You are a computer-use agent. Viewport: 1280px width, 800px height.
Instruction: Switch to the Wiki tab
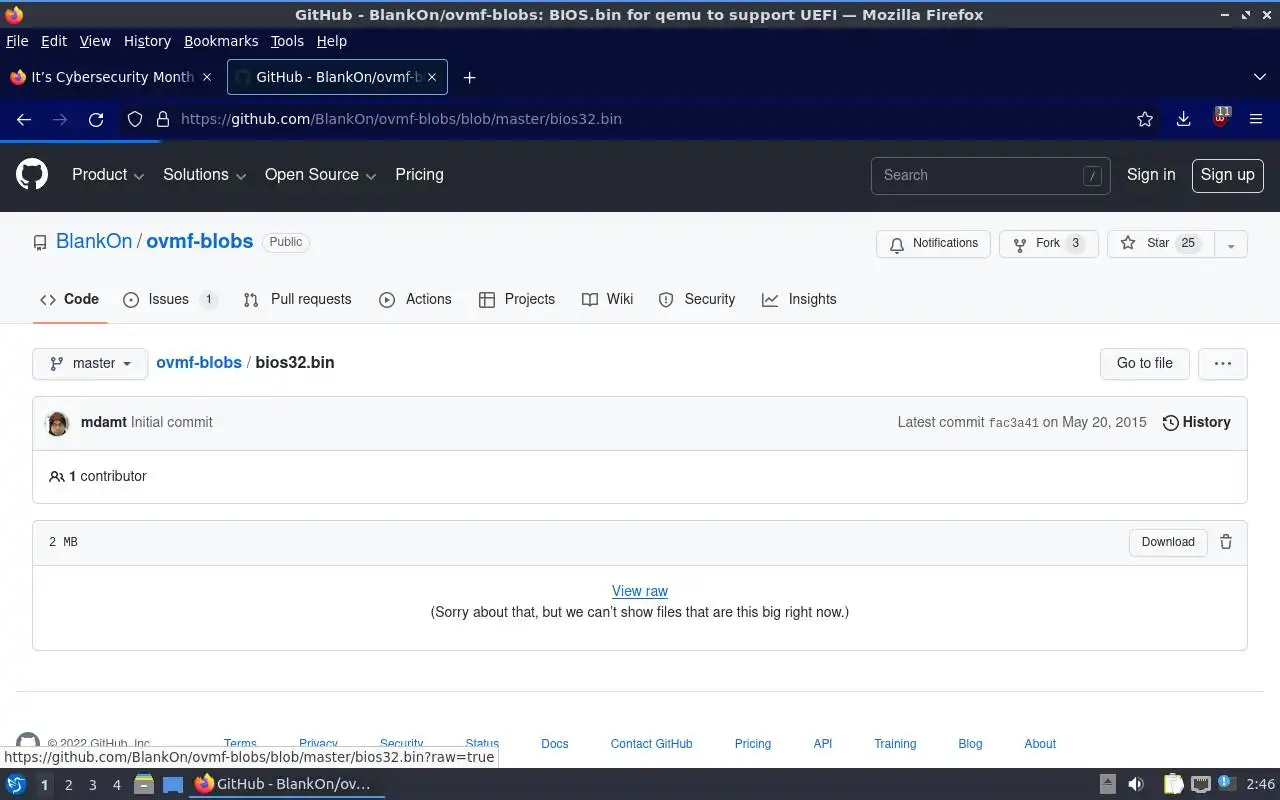pos(607,299)
